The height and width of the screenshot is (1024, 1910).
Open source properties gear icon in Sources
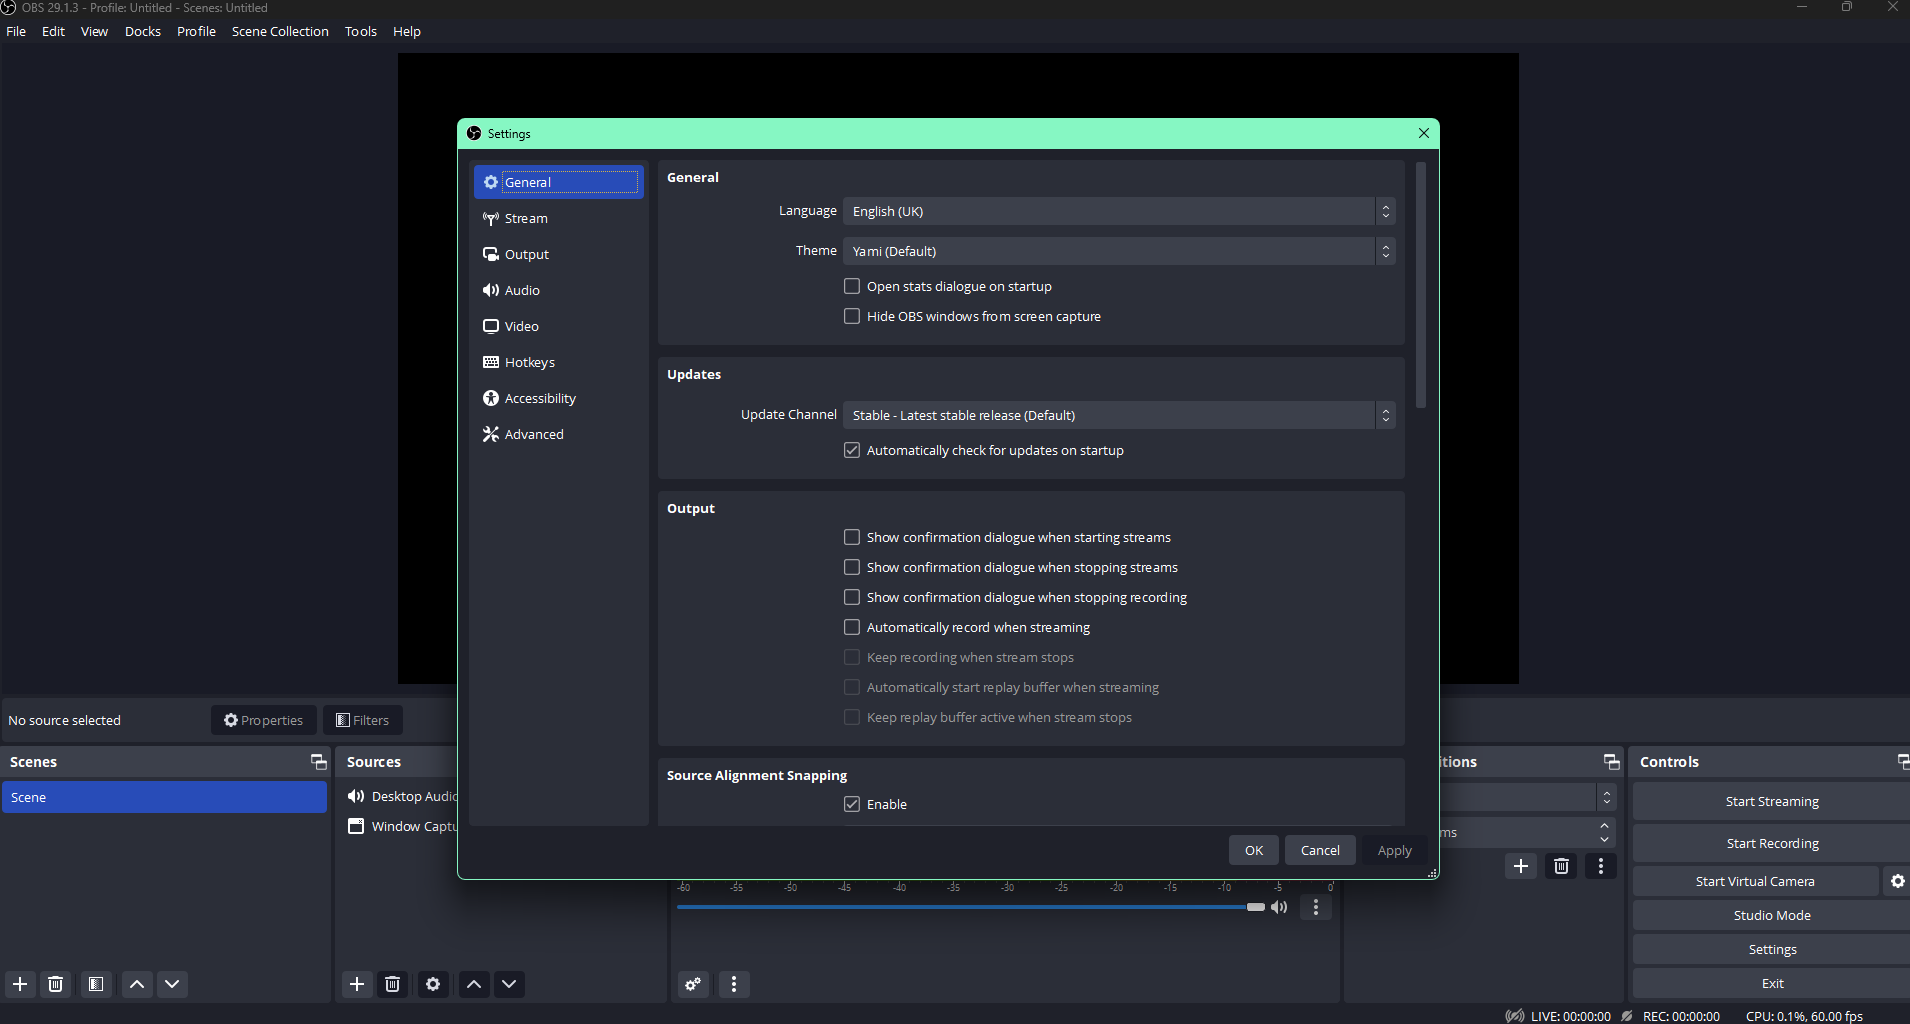coord(433,984)
